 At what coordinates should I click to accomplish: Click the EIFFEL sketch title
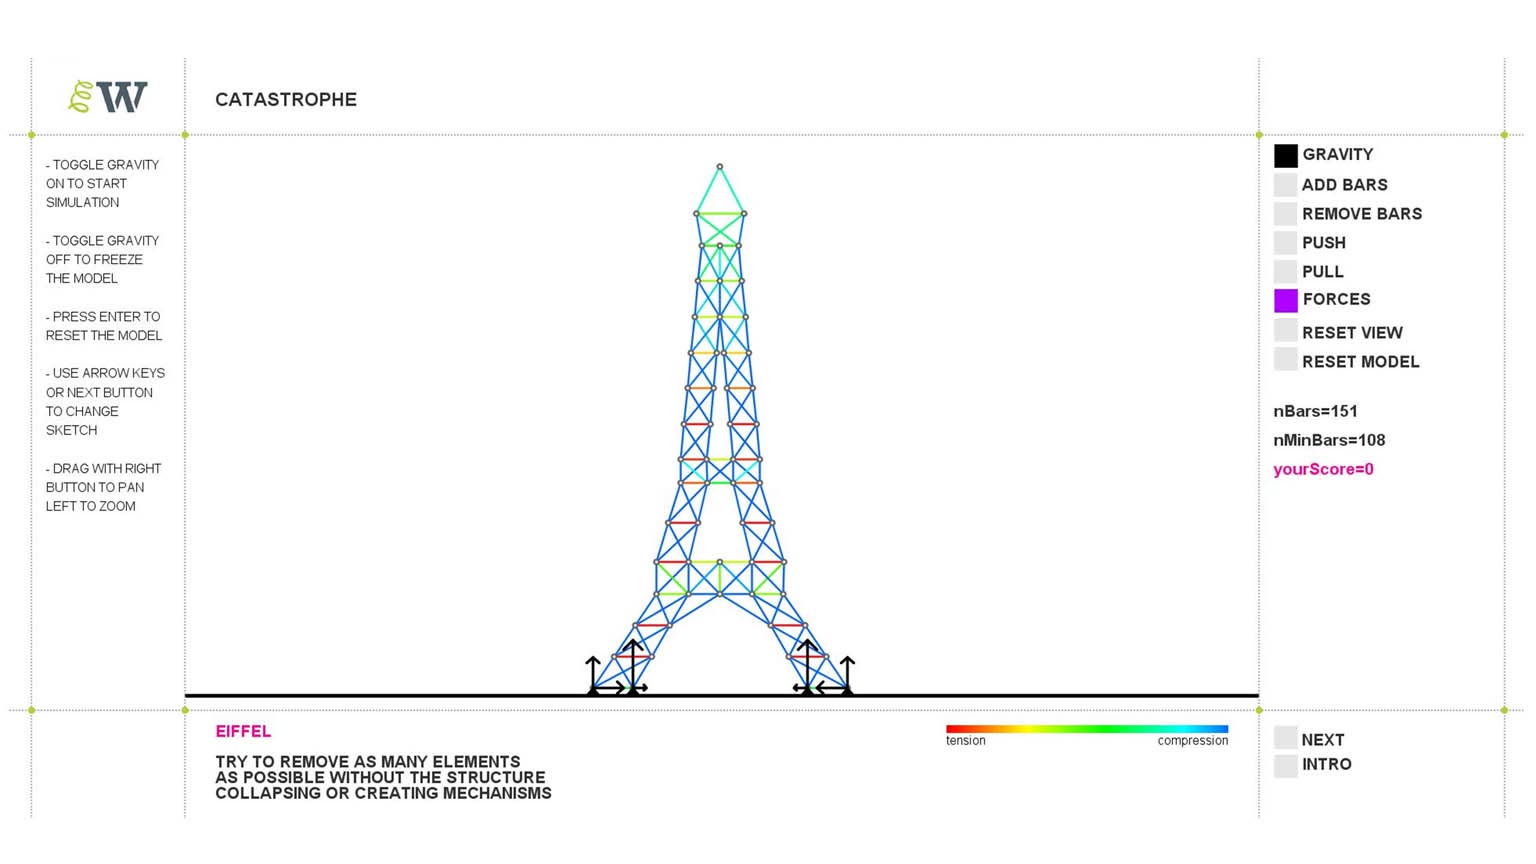click(243, 732)
